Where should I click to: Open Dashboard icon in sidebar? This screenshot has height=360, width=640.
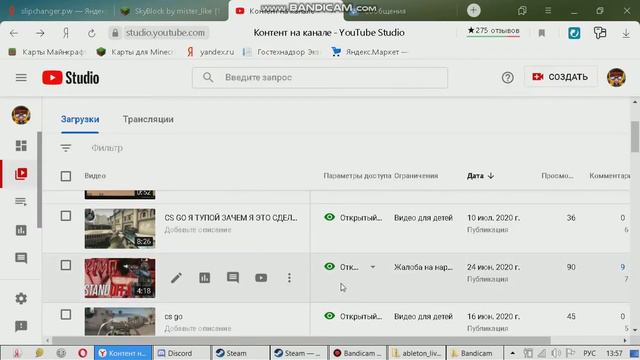click(21, 146)
